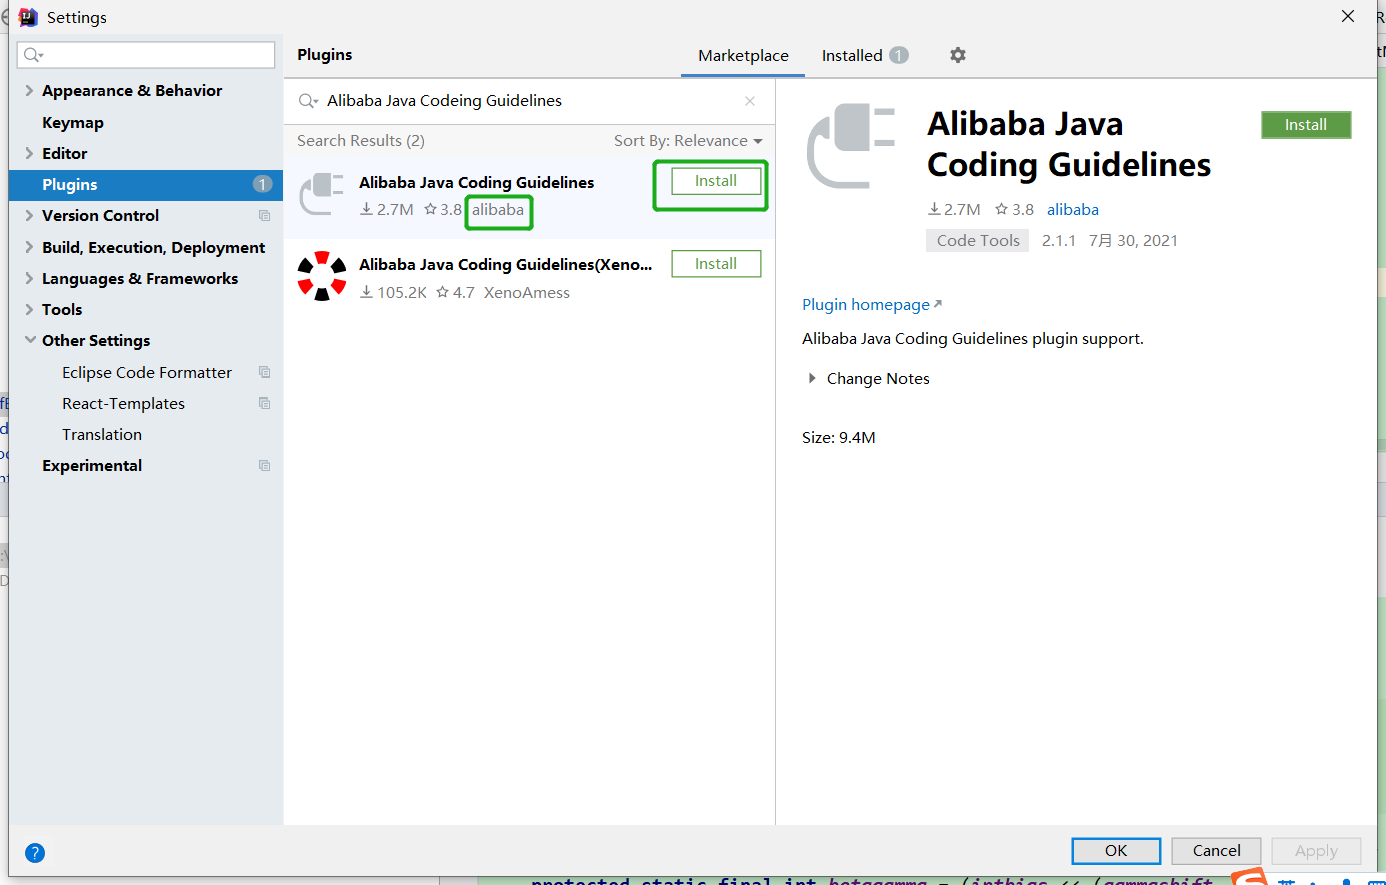The width and height of the screenshot is (1386, 885).
Task: Click the IntelliJ icon in title bar
Action: pos(28,17)
